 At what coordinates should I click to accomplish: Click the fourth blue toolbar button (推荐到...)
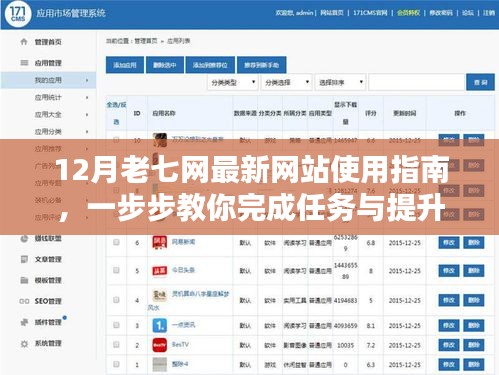[261, 65]
